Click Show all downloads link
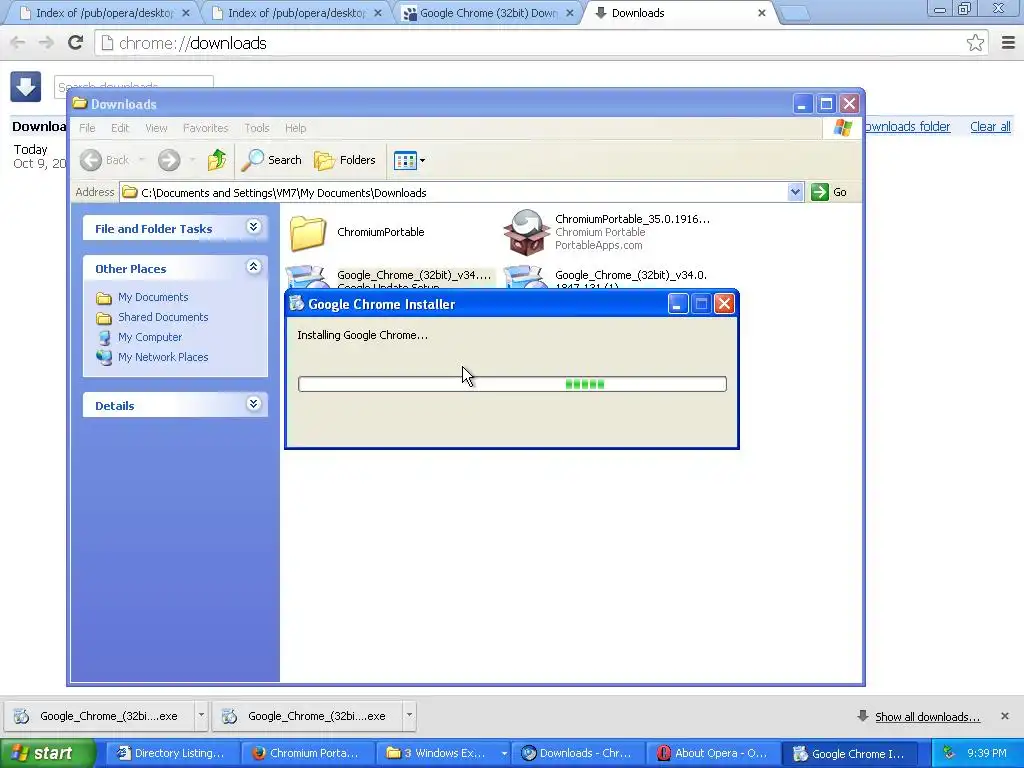 pos(927,717)
